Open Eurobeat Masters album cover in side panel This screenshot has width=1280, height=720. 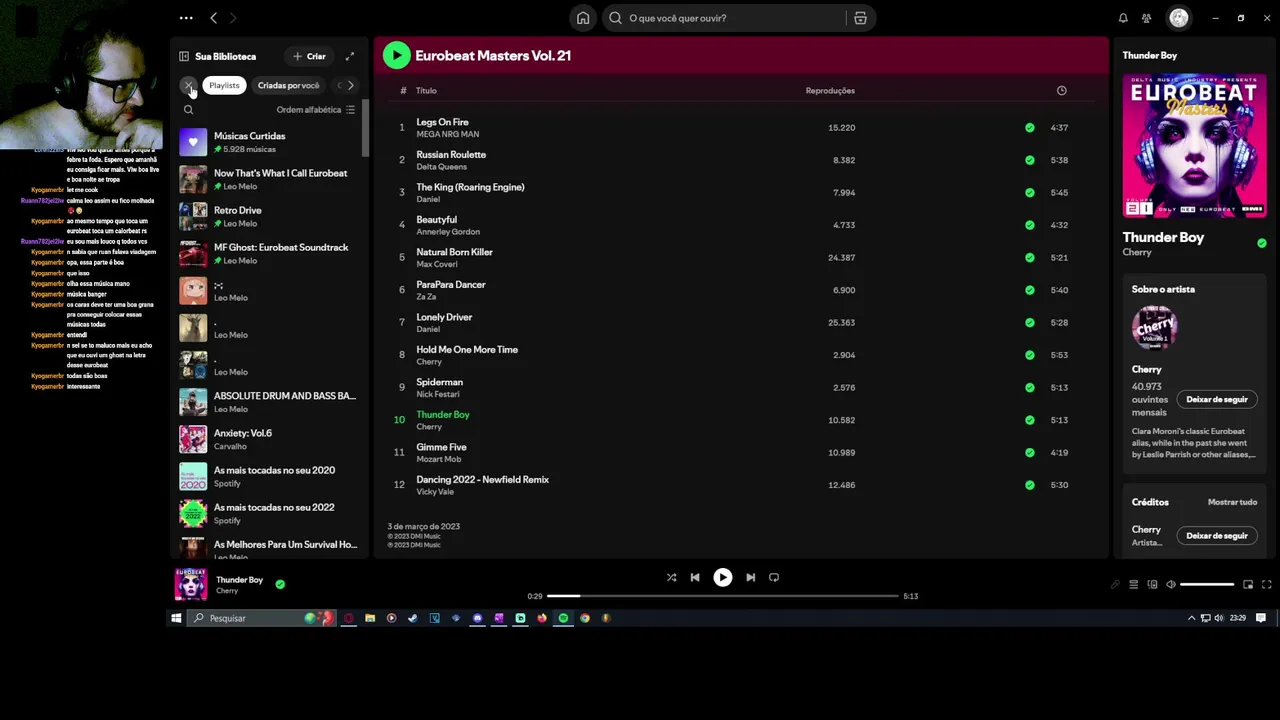tap(1194, 146)
